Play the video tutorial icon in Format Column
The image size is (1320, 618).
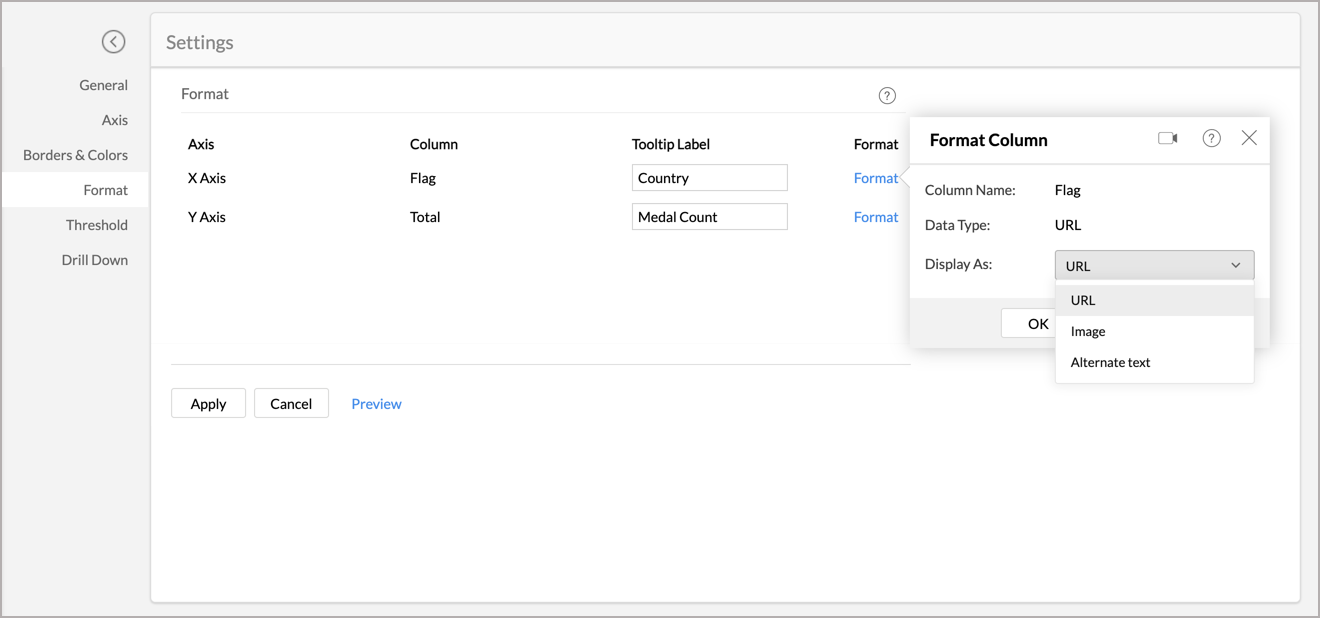coord(1167,139)
